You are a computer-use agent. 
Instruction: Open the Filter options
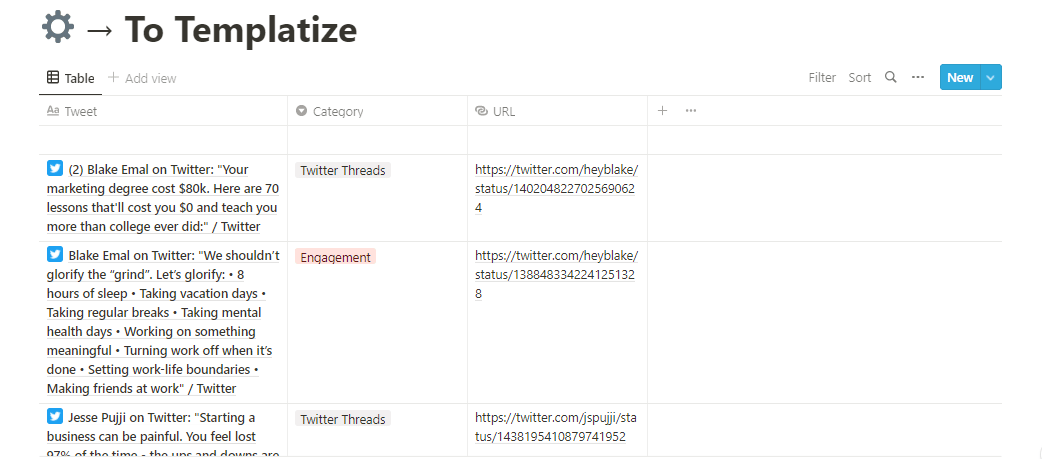pyautogui.click(x=822, y=78)
